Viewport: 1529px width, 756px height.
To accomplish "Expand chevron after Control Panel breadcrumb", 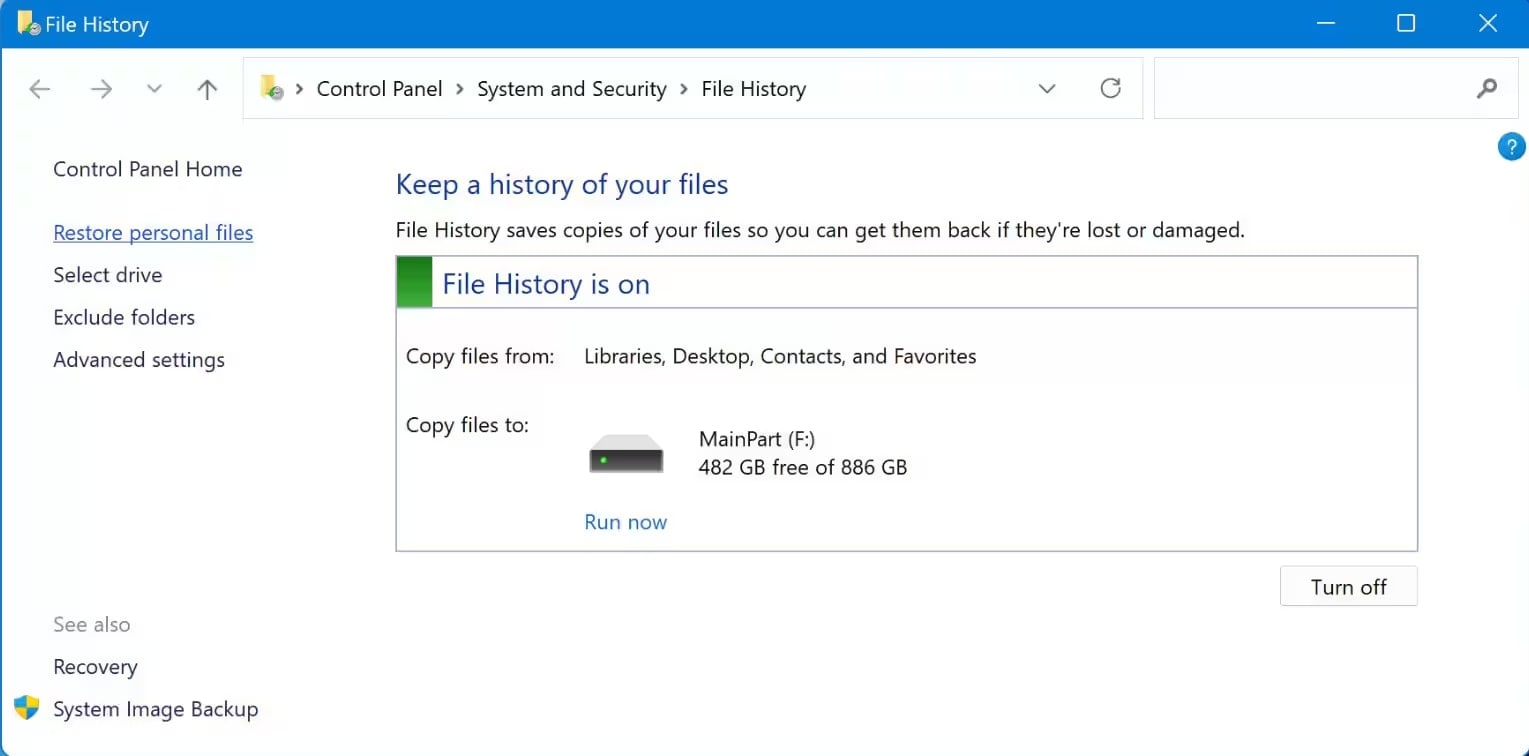I will pyautogui.click(x=460, y=89).
